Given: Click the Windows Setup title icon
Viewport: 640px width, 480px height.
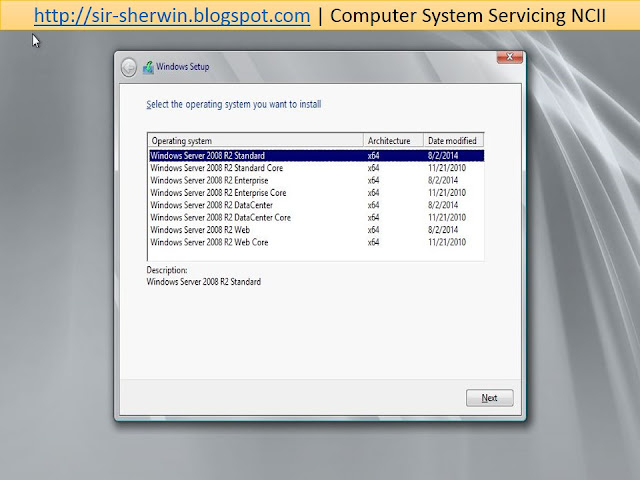Looking at the screenshot, I should [148, 67].
